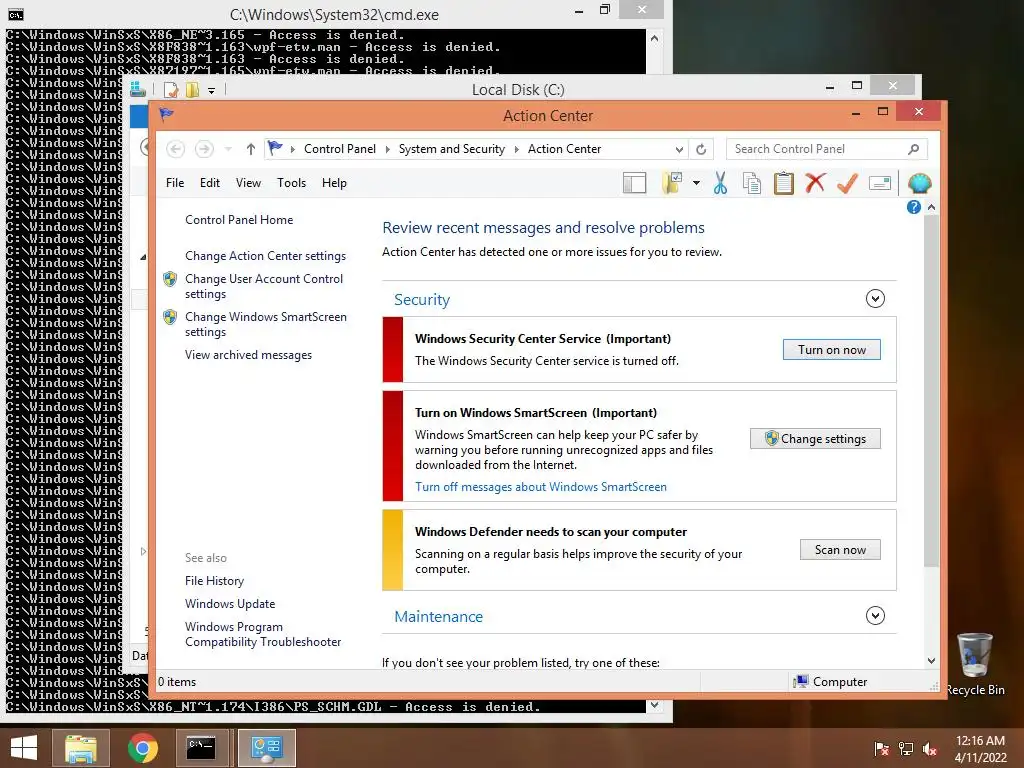The image size is (1024, 768).
Task: Go to Control Panel Home
Action: pos(239,220)
